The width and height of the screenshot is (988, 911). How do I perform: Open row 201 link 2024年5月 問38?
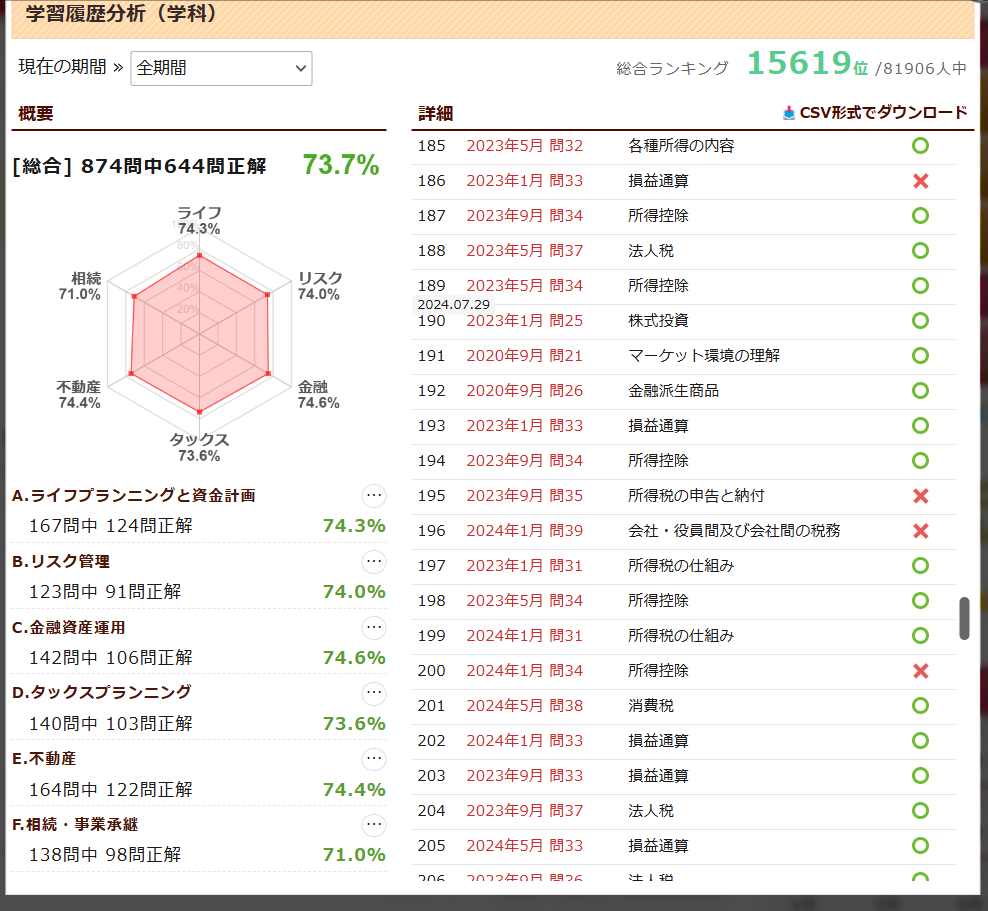[524, 706]
